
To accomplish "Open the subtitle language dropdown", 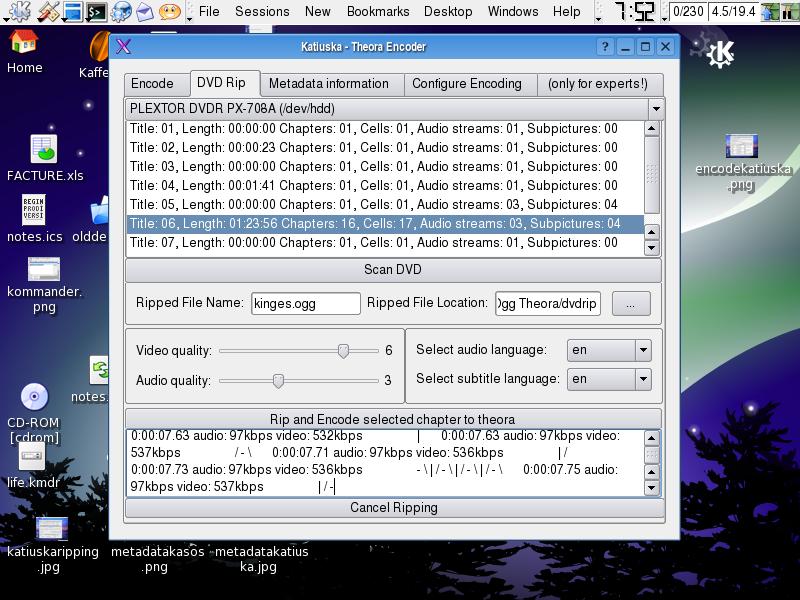I will click(x=643, y=379).
